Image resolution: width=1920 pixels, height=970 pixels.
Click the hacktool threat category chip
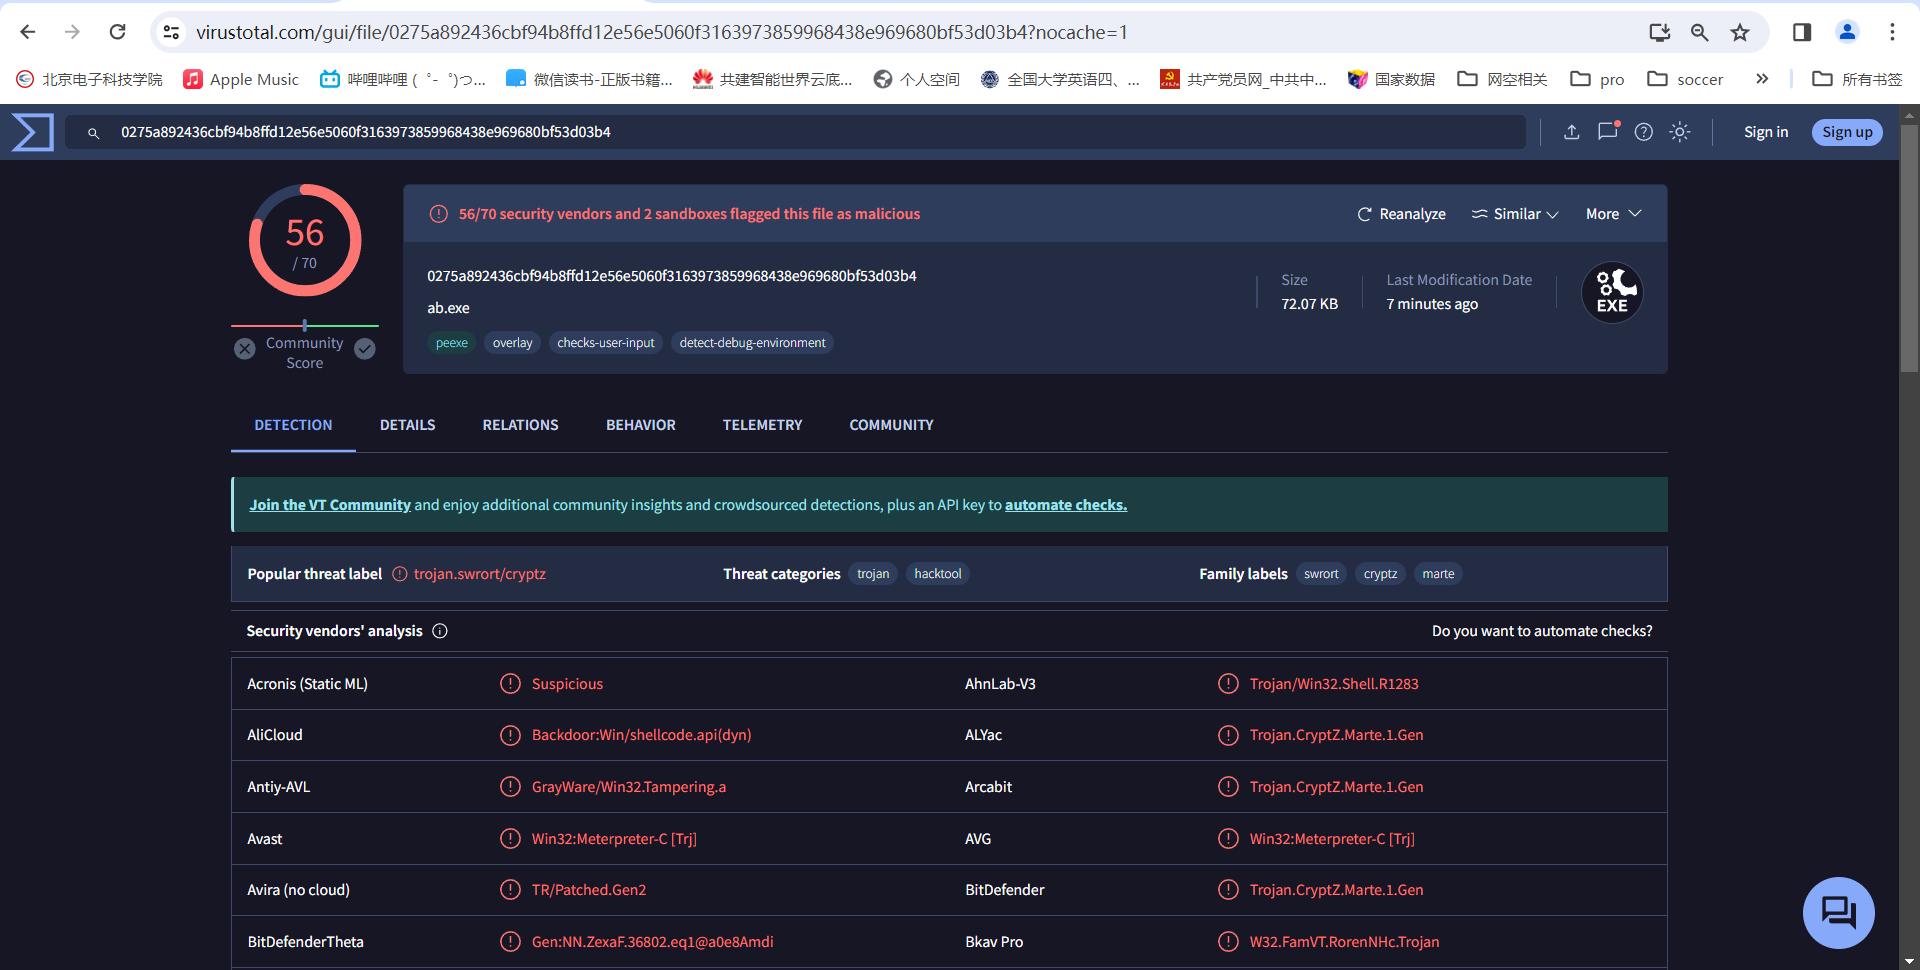click(938, 574)
